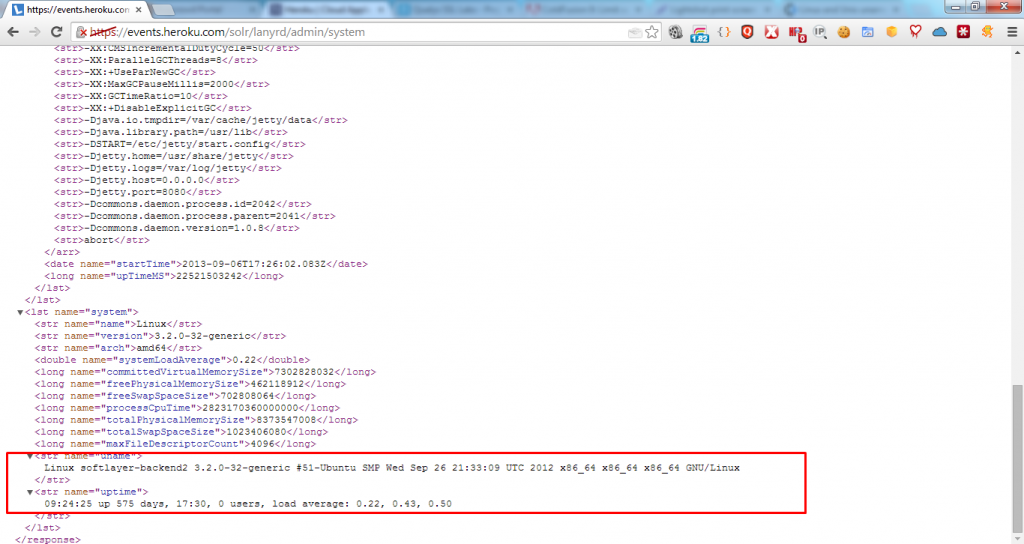The width and height of the screenshot is (1024, 544).
Task: Reload the current page
Action: click(x=57, y=32)
